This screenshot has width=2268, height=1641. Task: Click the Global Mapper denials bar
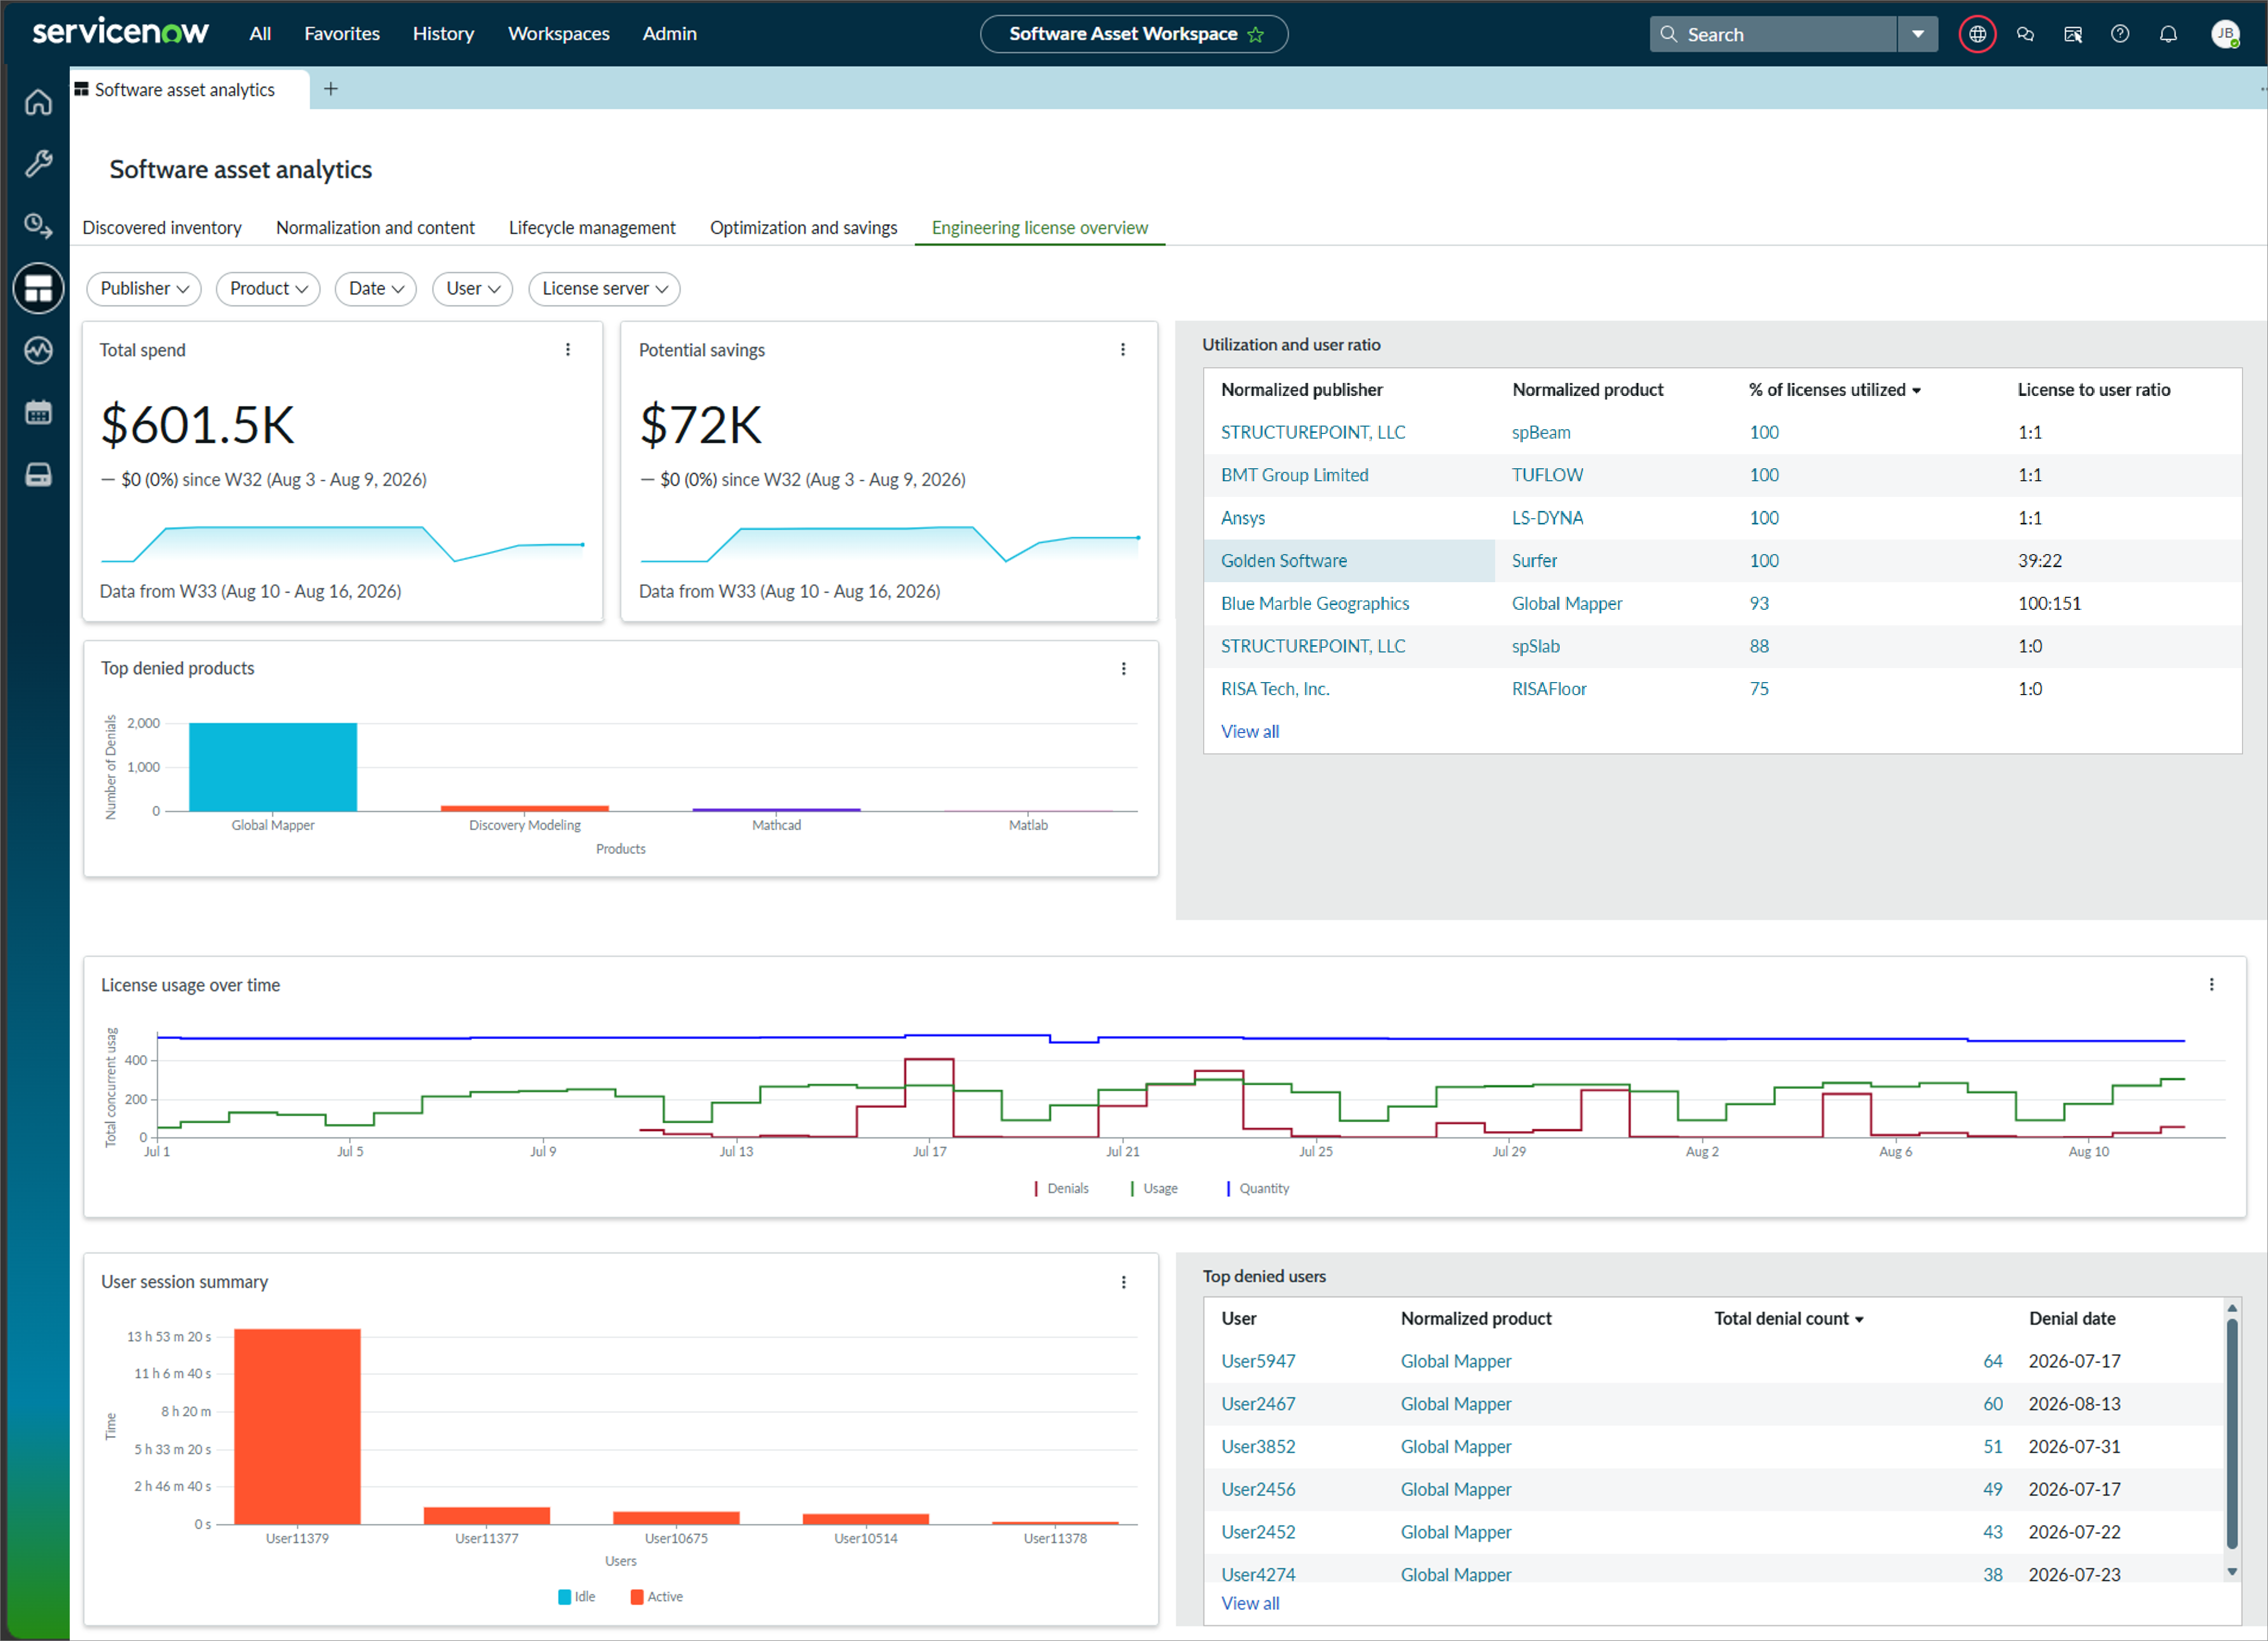[x=272, y=766]
